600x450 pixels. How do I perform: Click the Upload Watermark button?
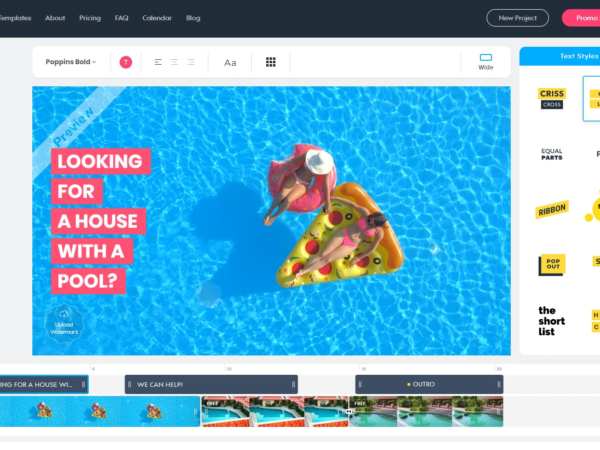(x=63, y=323)
